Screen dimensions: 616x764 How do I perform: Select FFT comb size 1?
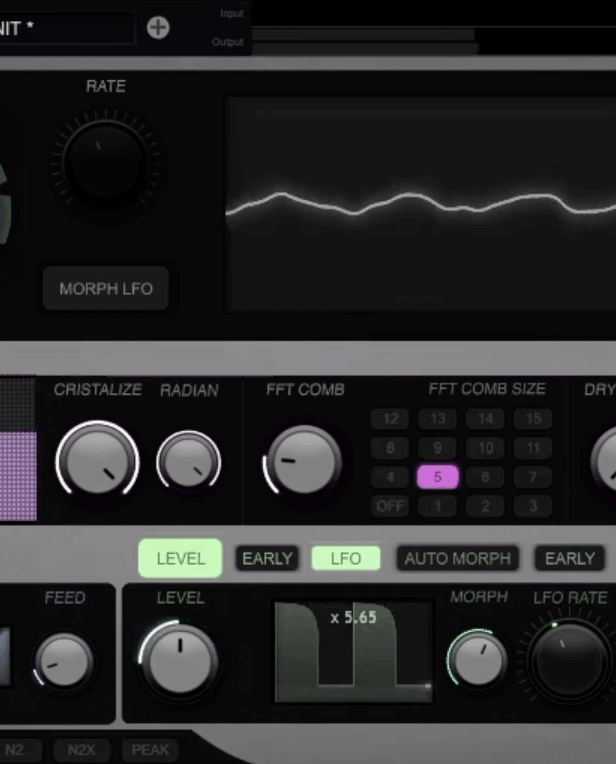point(438,506)
